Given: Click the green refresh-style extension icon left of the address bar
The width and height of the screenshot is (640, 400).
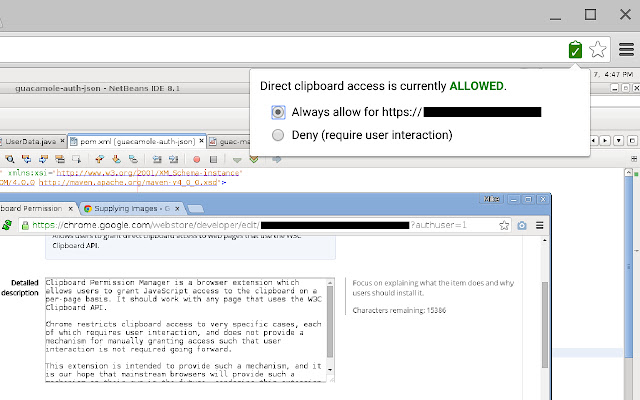Looking at the screenshot, I should point(7,225).
